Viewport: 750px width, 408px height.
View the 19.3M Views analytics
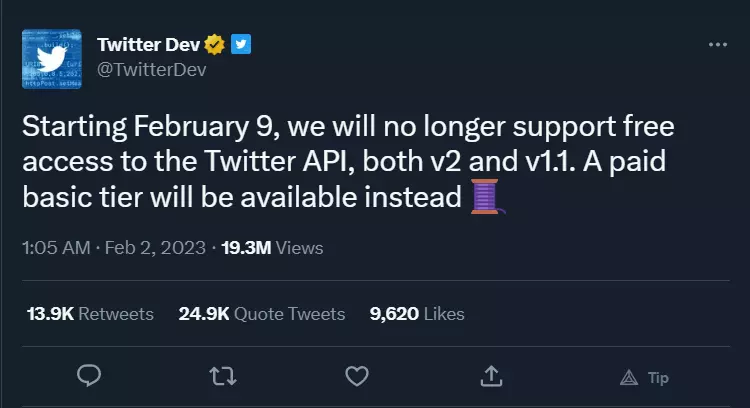[272, 248]
